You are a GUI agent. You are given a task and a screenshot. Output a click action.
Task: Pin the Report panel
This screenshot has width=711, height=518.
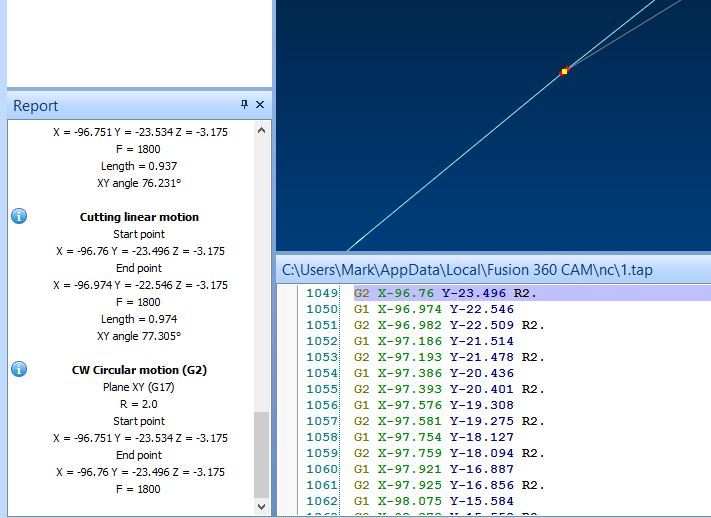(244, 105)
